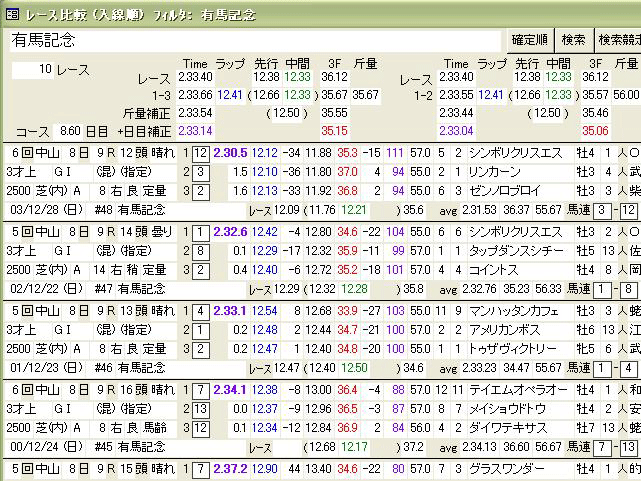Click the course value field 8.60
The width and height of the screenshot is (641, 481).
click(67, 131)
